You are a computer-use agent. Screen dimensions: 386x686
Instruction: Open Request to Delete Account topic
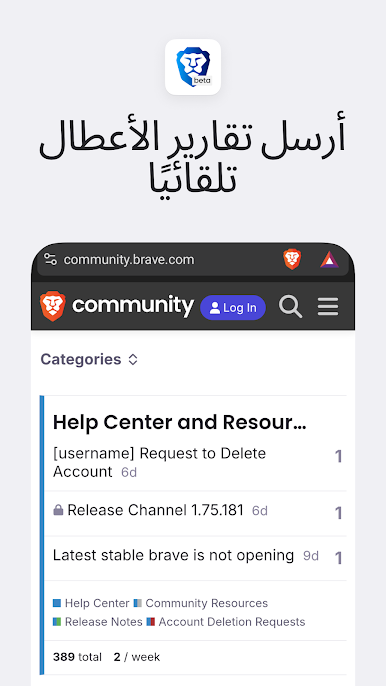tap(159, 462)
